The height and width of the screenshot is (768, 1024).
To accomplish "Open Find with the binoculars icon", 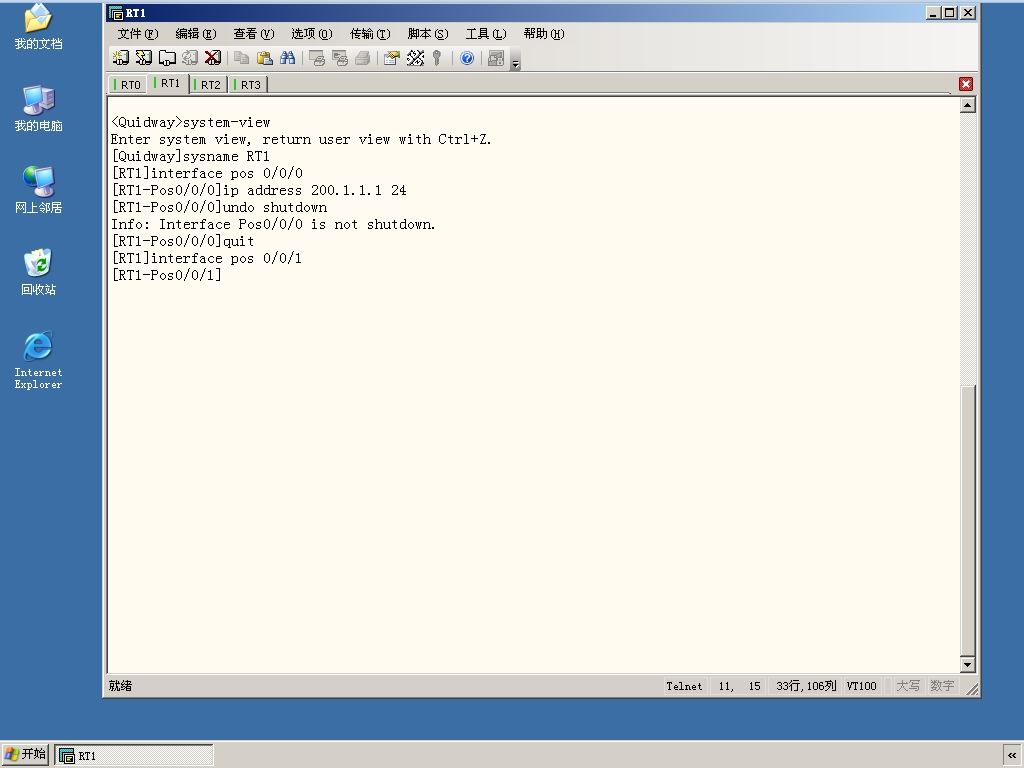I will pos(287,58).
